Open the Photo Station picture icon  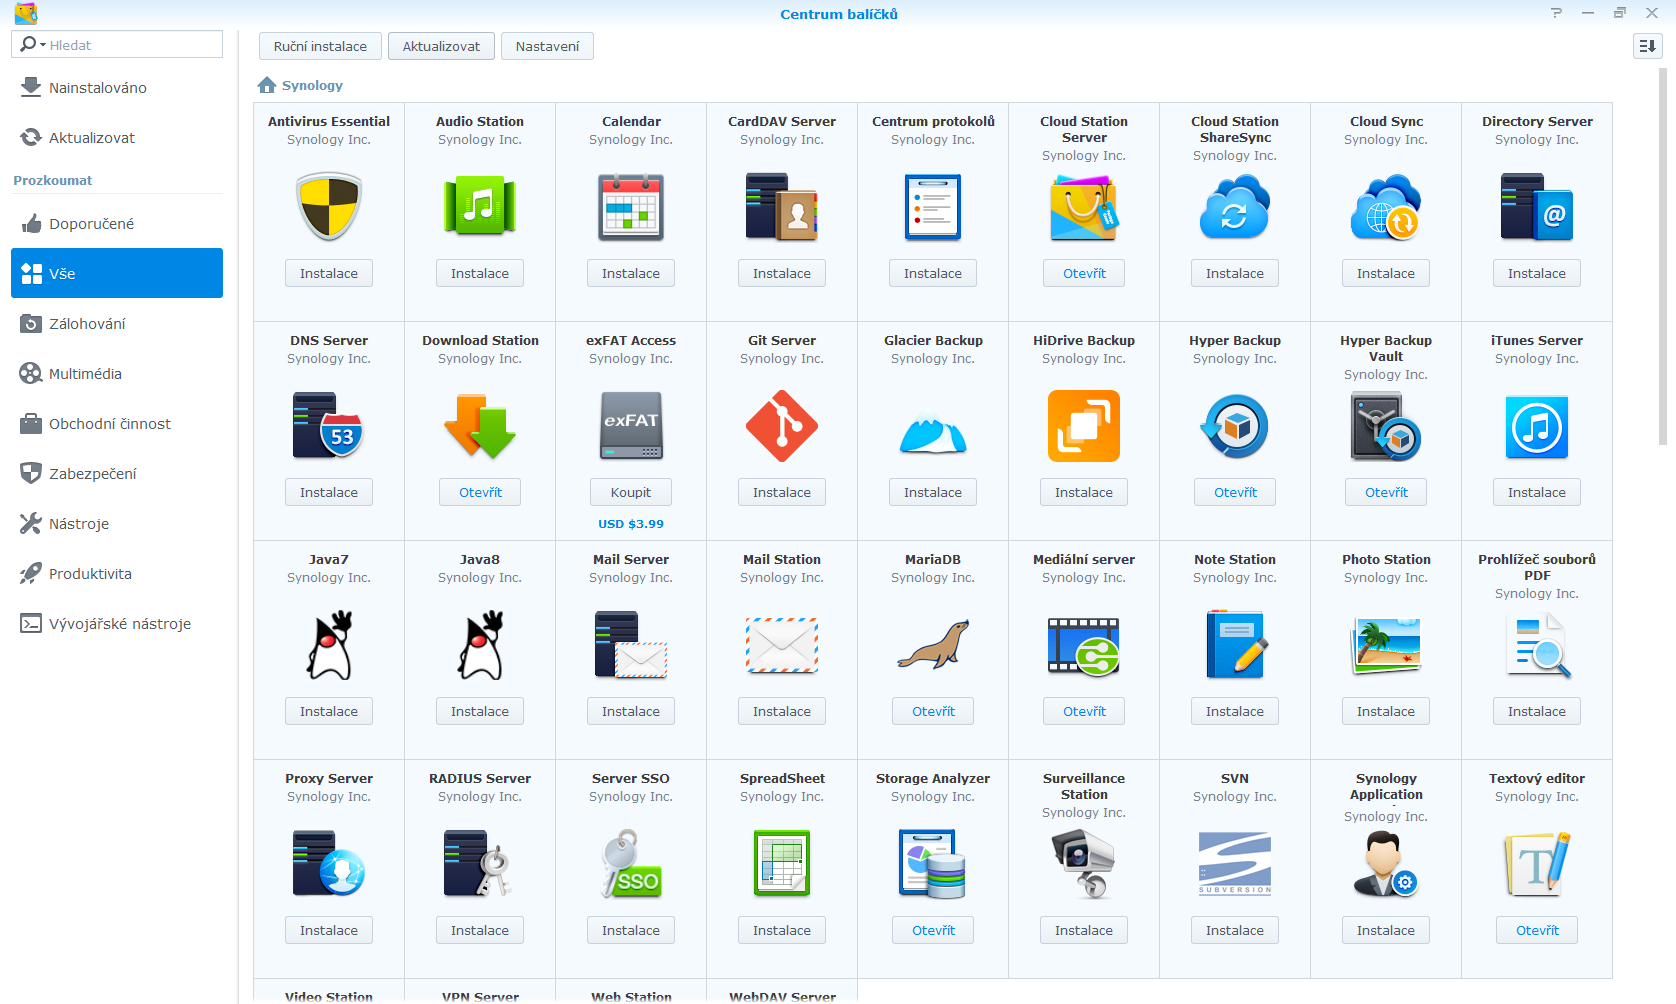point(1386,645)
